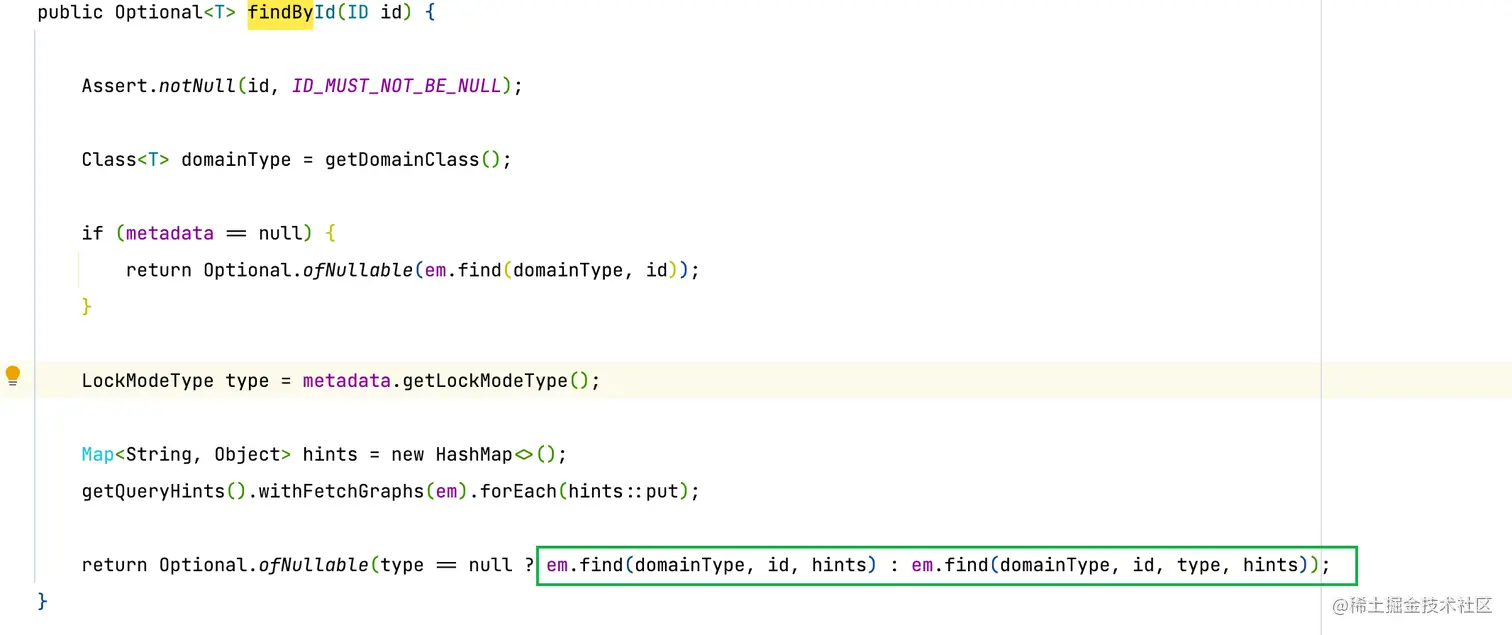Image resolution: width=1512 pixels, height=635 pixels.
Task: Click withFetchGraphs method call
Action: coord(341,491)
